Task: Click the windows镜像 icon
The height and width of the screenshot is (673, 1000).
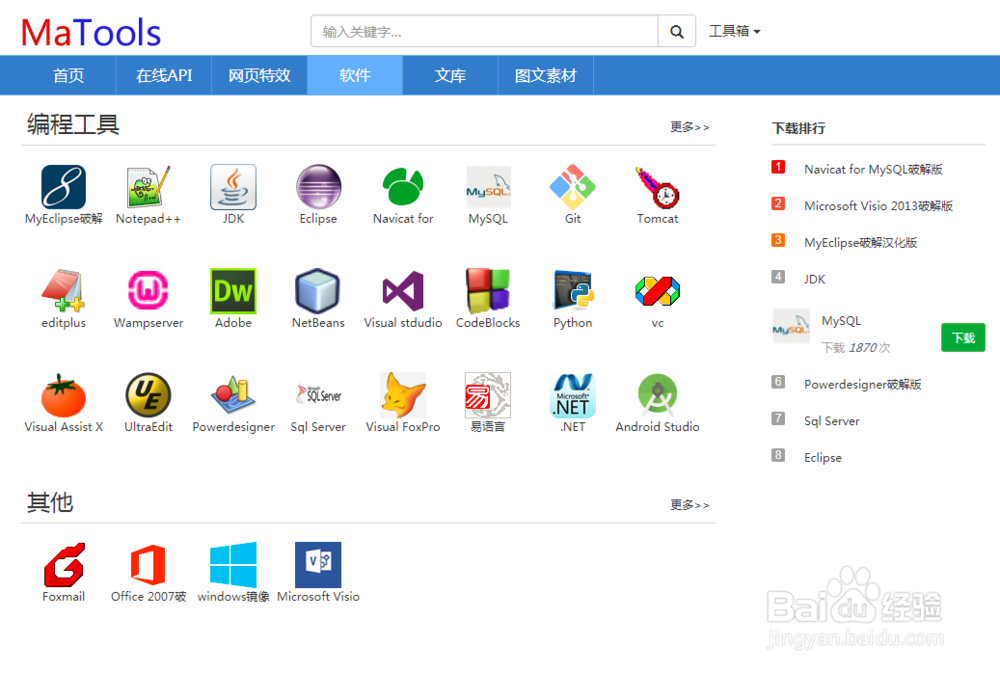Action: pyautogui.click(x=233, y=565)
